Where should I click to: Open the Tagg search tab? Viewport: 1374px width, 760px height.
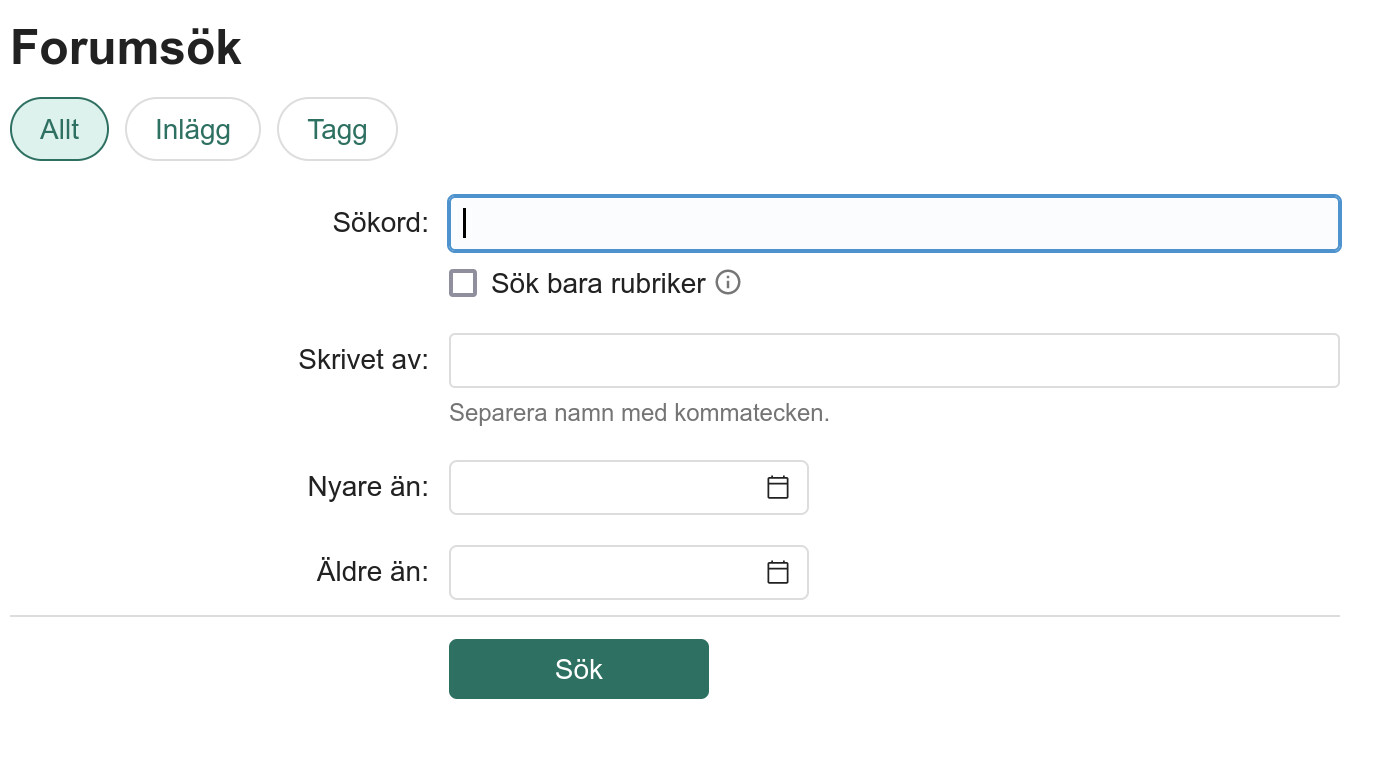pos(337,129)
